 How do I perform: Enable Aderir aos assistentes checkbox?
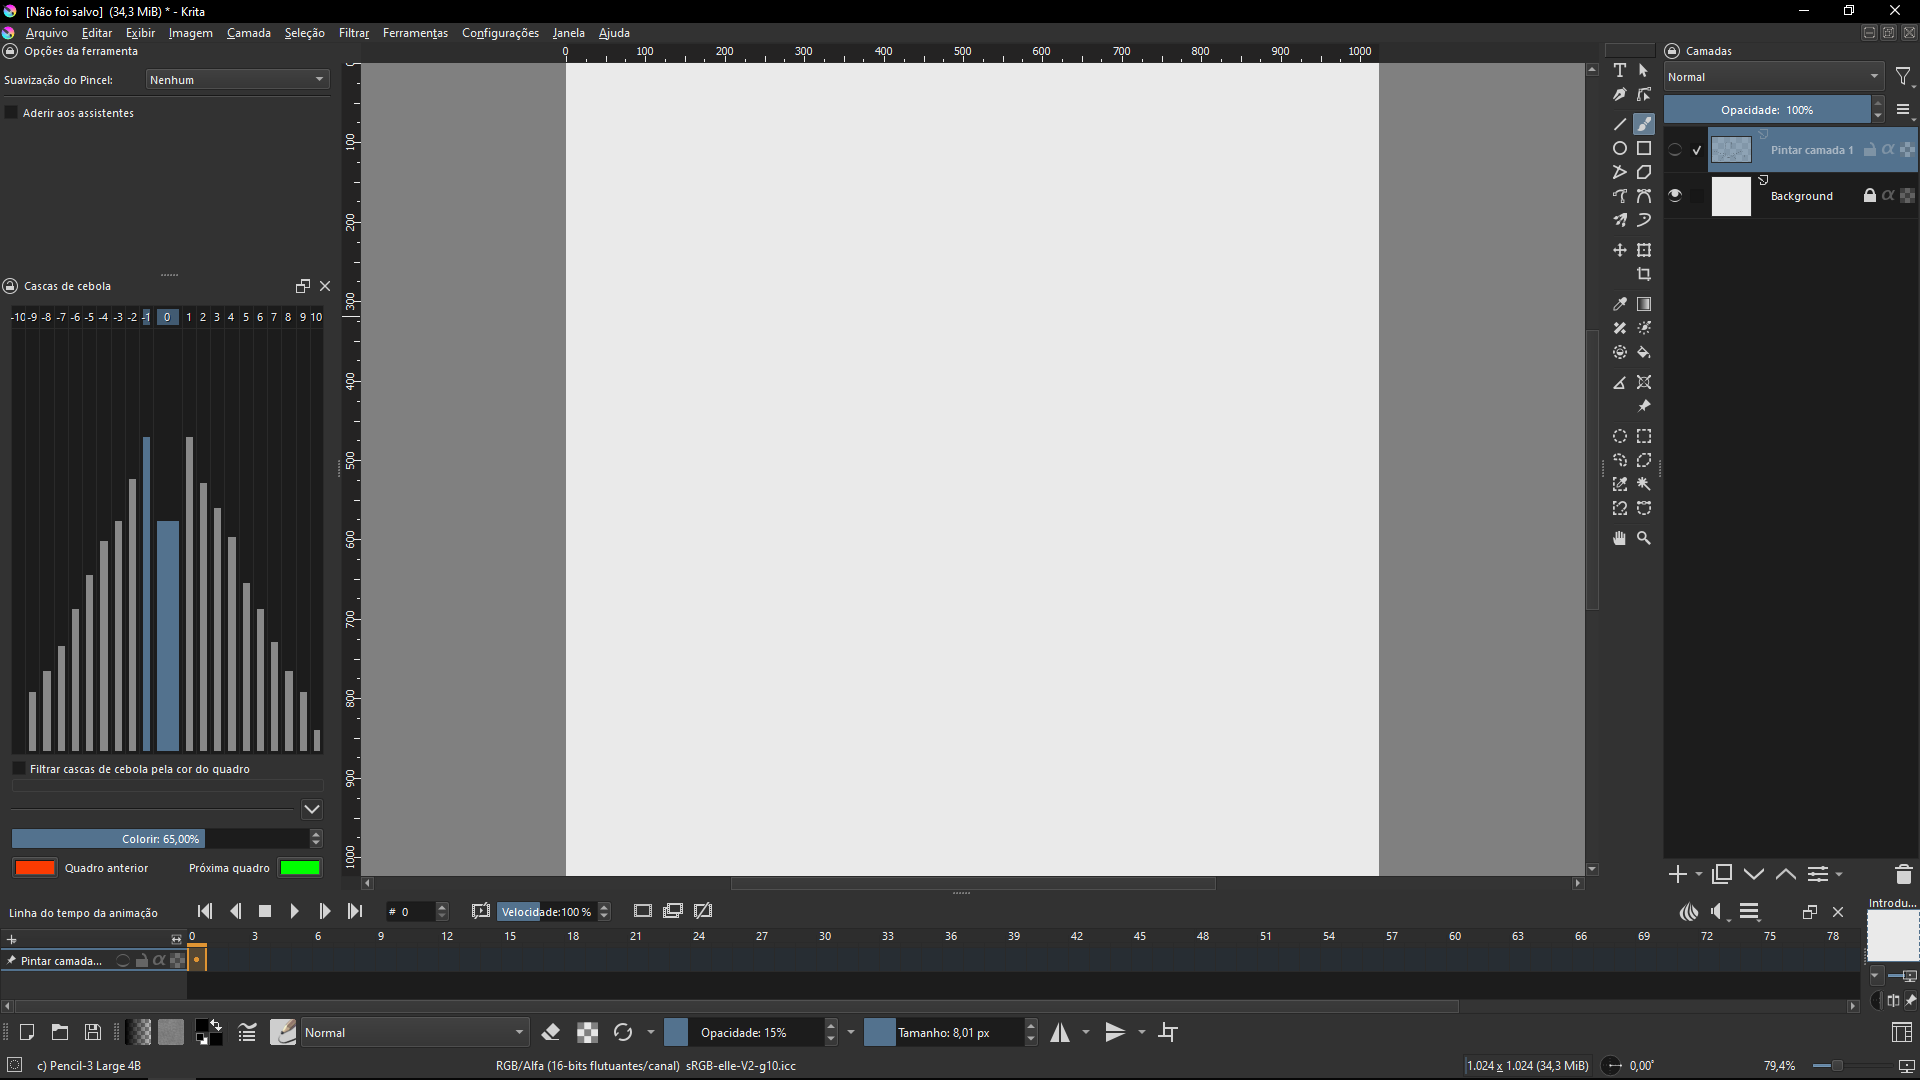coord(12,113)
